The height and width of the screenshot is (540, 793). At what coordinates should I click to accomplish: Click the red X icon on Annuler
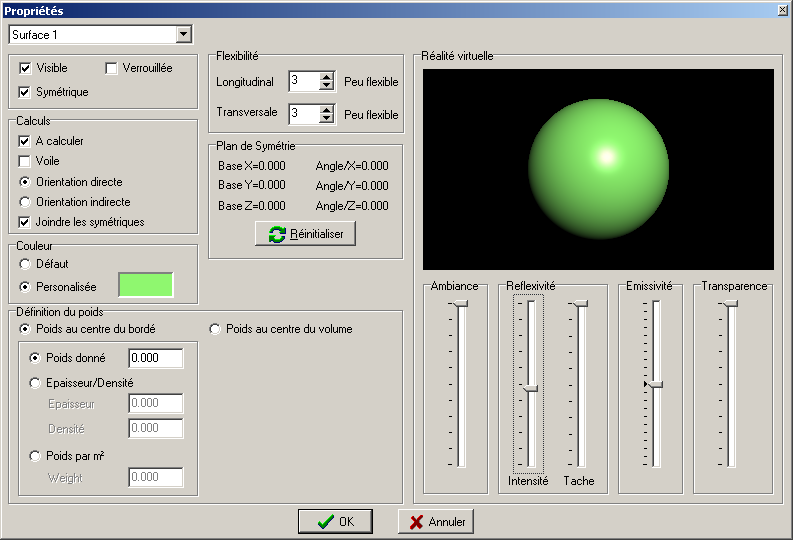point(416,522)
